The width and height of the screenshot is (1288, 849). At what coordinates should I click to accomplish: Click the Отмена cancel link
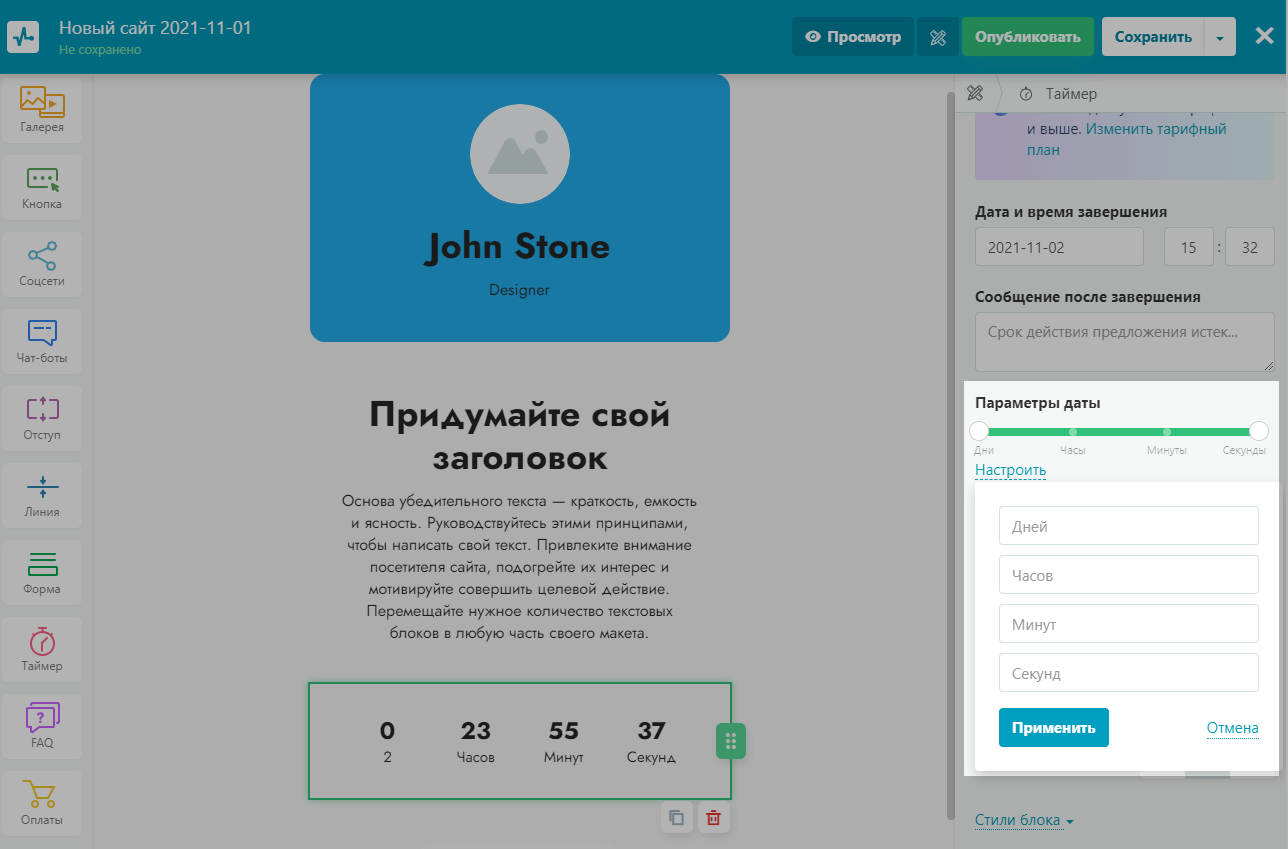coord(1232,728)
